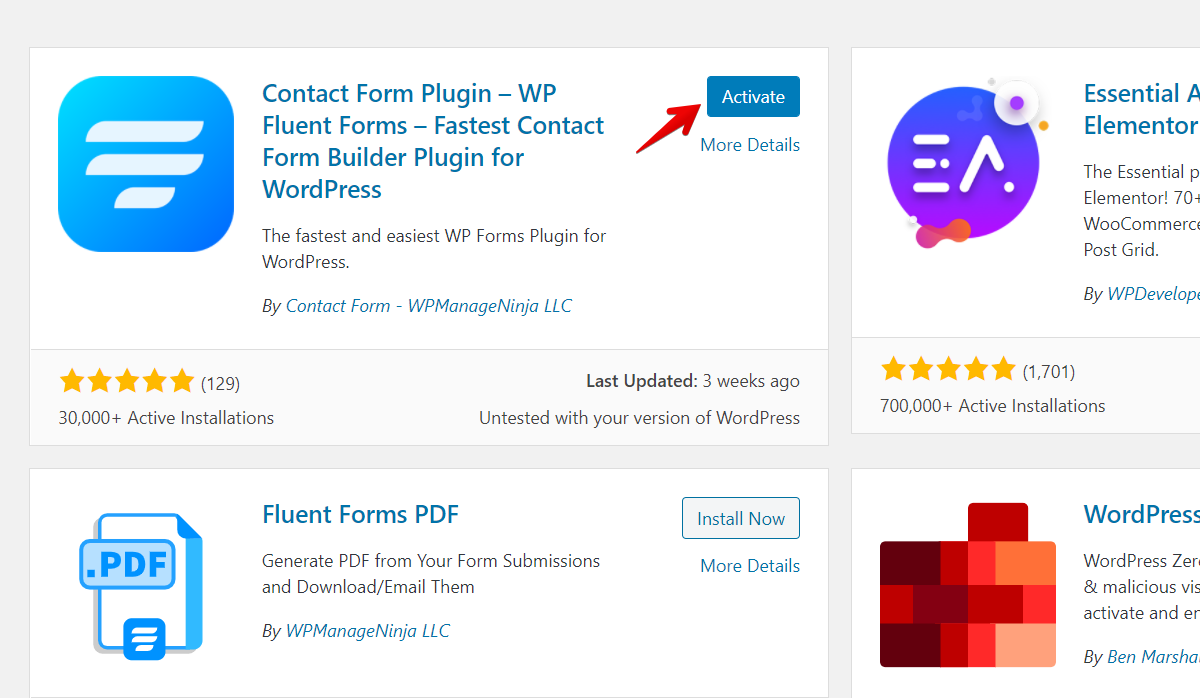Click the five-star rating of WP Fluent Forms
This screenshot has width=1200, height=698.
(x=127, y=381)
